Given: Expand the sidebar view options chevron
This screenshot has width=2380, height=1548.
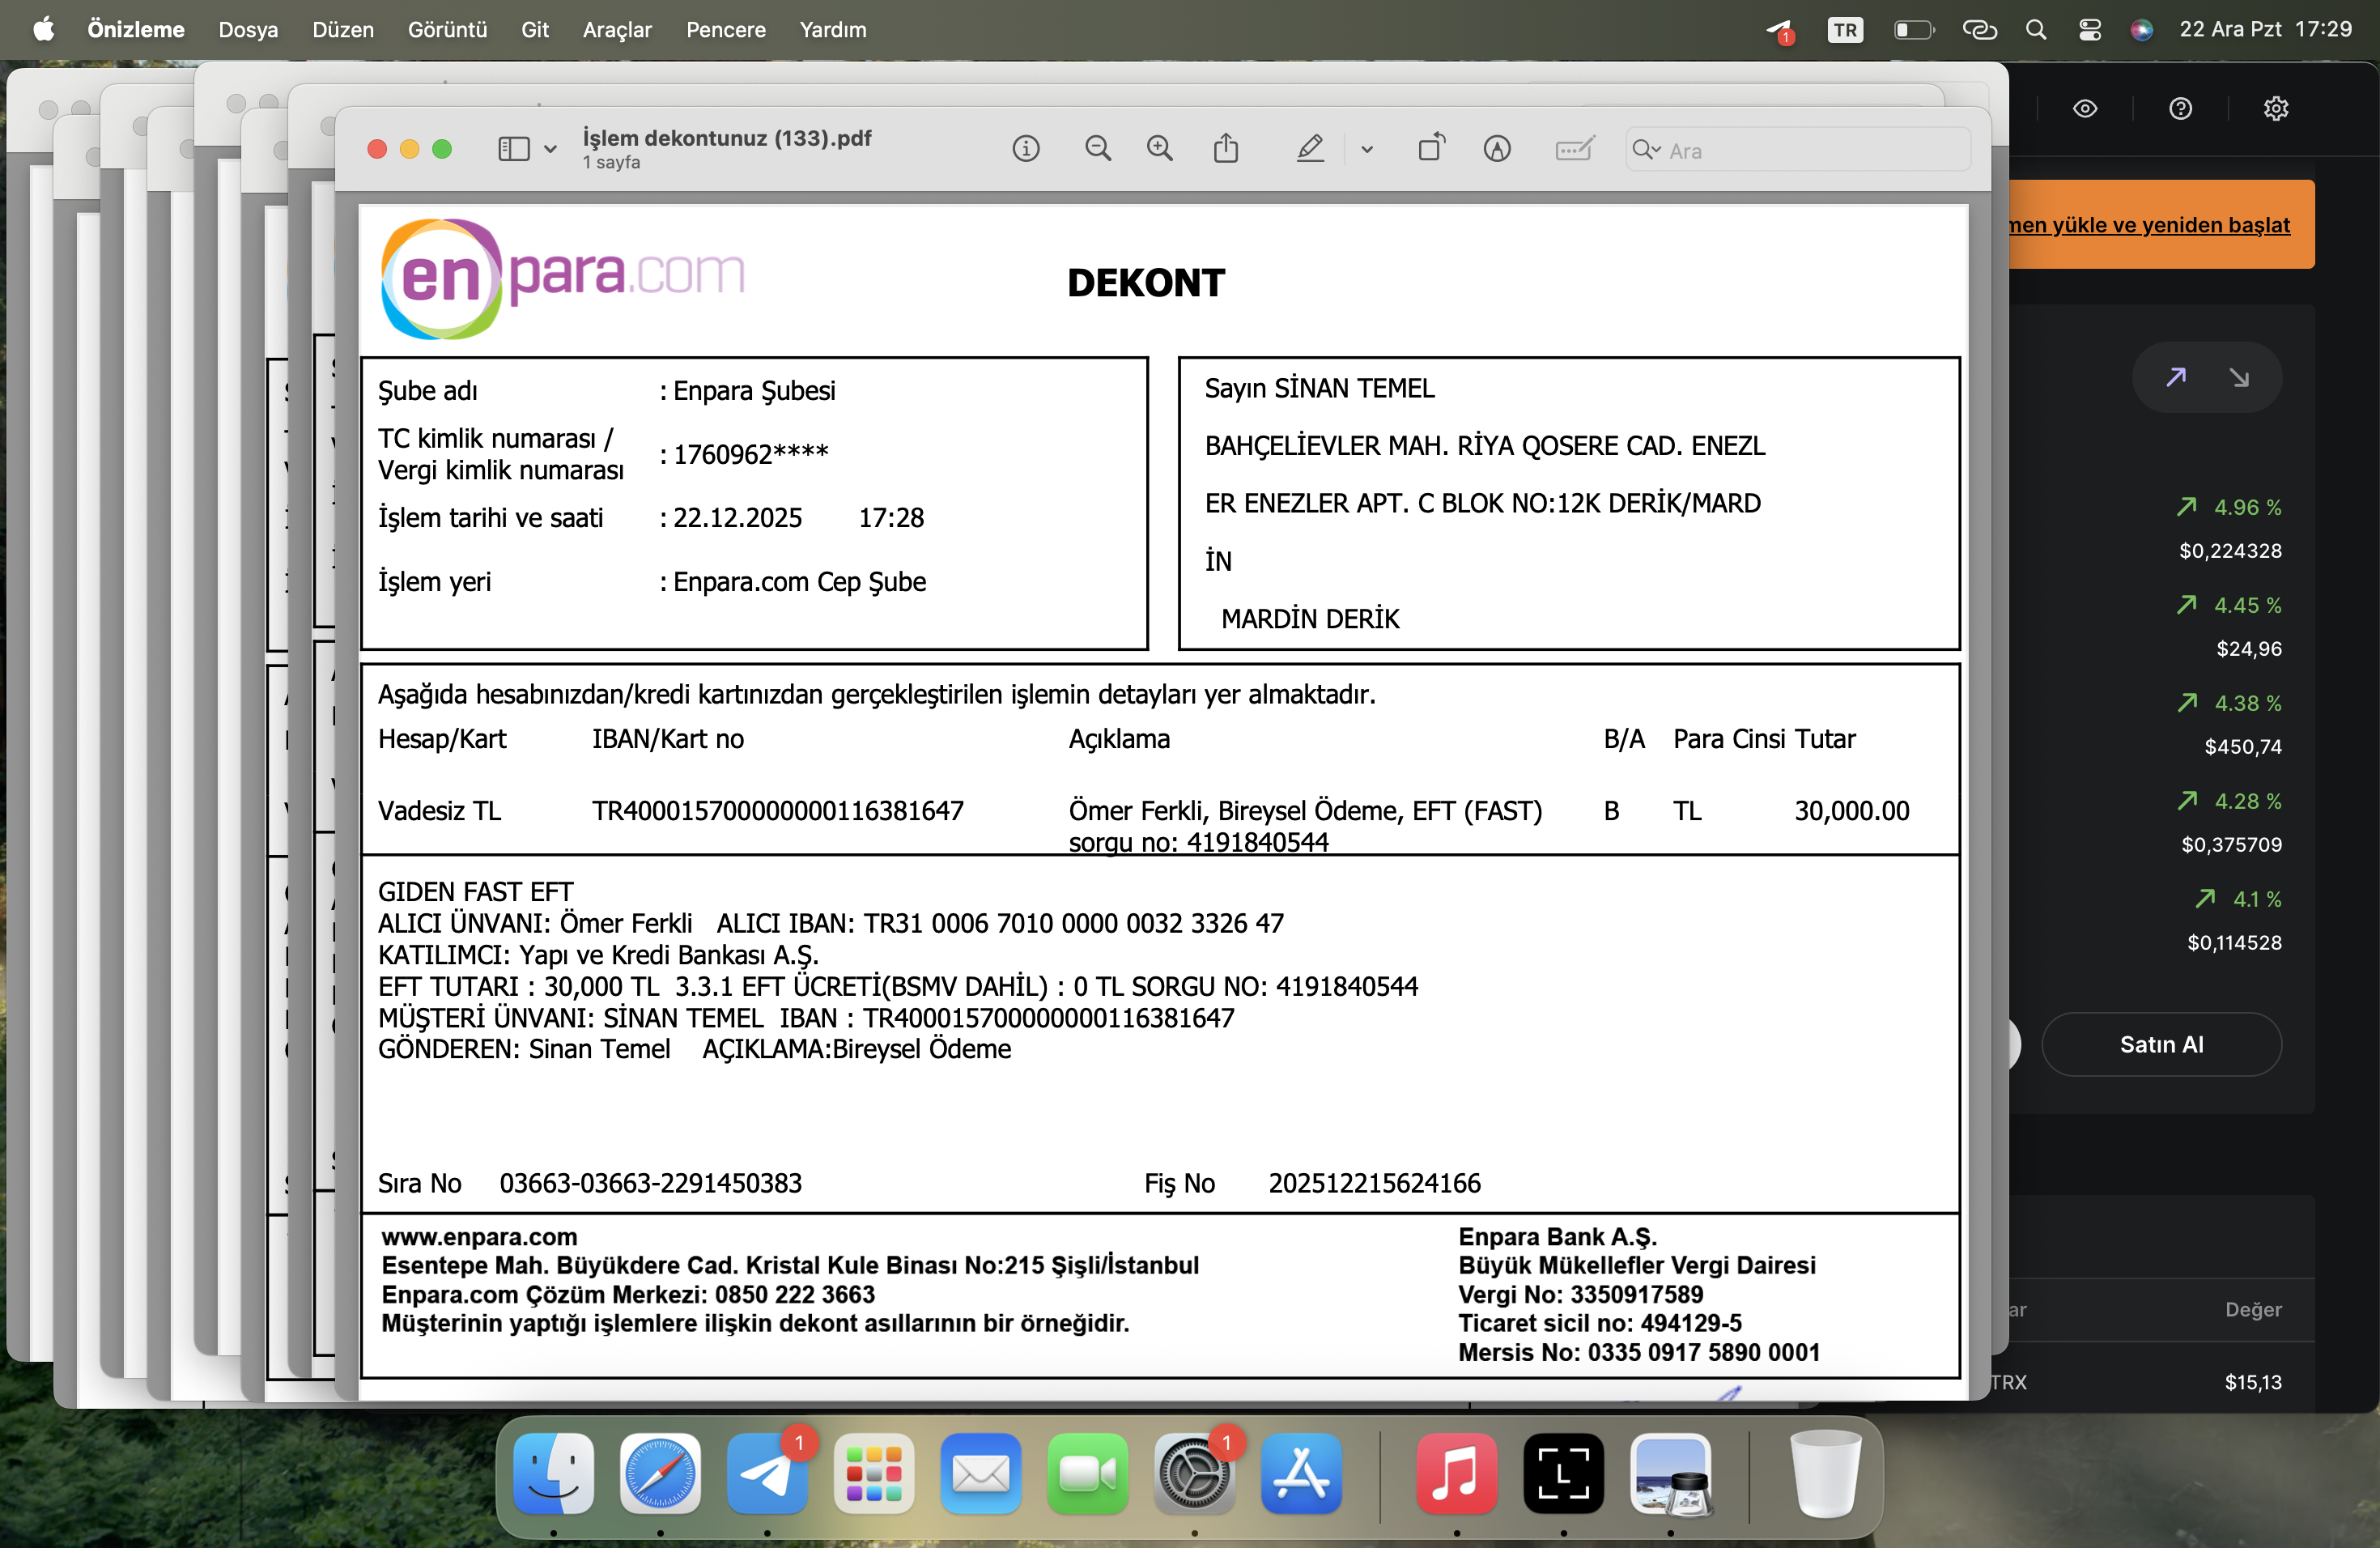Looking at the screenshot, I should 550,150.
